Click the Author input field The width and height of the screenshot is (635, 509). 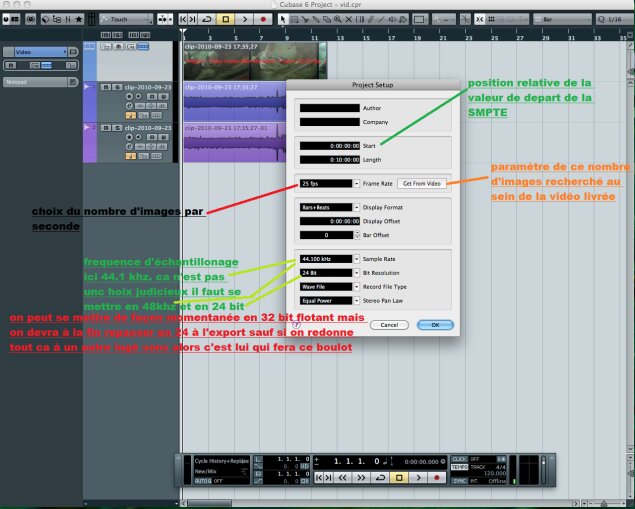tap(329, 108)
